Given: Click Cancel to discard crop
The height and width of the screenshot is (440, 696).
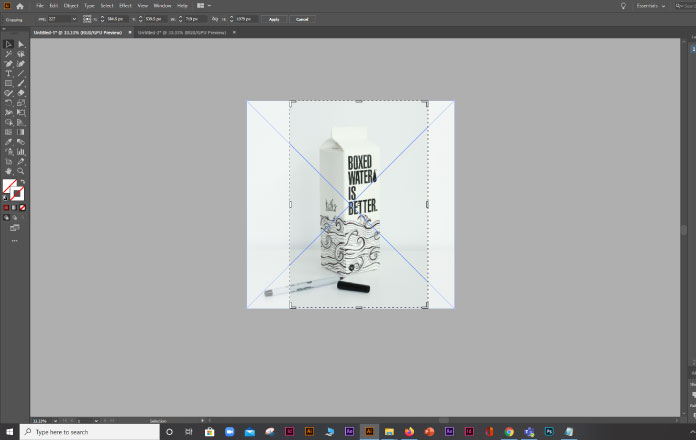Looking at the screenshot, I should coord(302,19).
